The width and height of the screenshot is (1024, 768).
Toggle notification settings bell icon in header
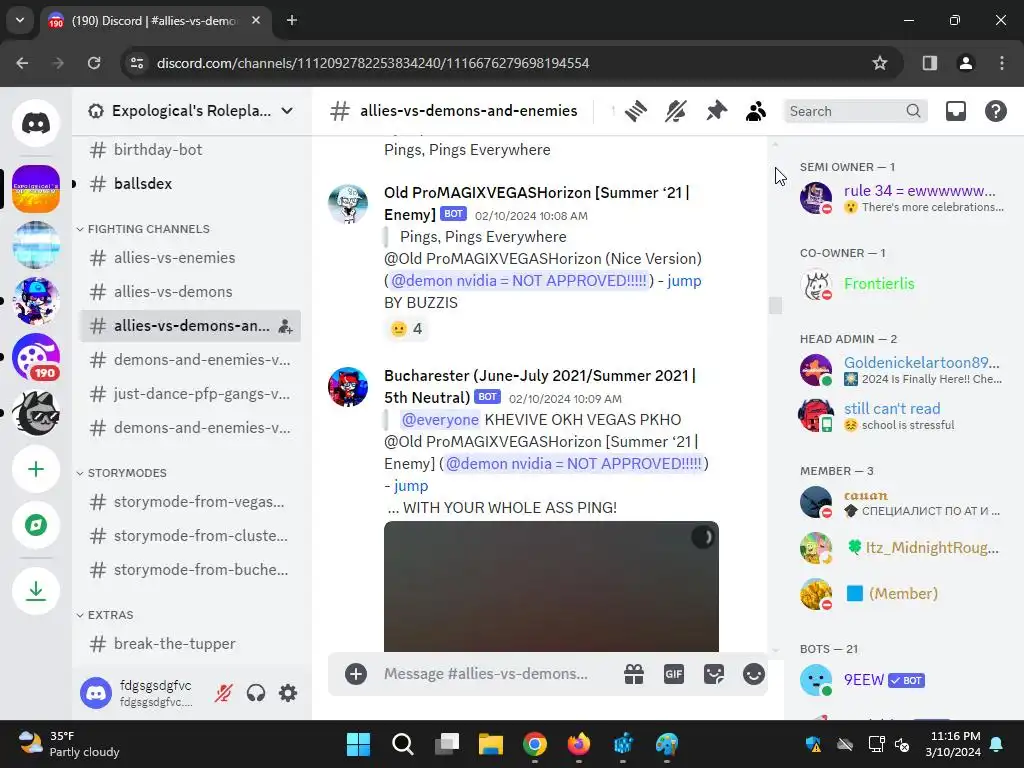(x=675, y=111)
